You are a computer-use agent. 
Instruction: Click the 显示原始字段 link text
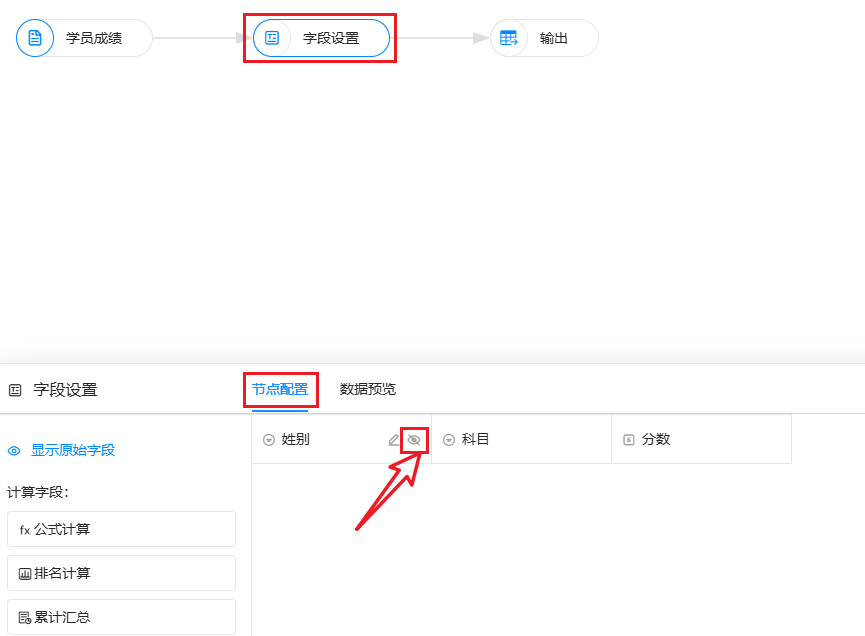pos(73,451)
